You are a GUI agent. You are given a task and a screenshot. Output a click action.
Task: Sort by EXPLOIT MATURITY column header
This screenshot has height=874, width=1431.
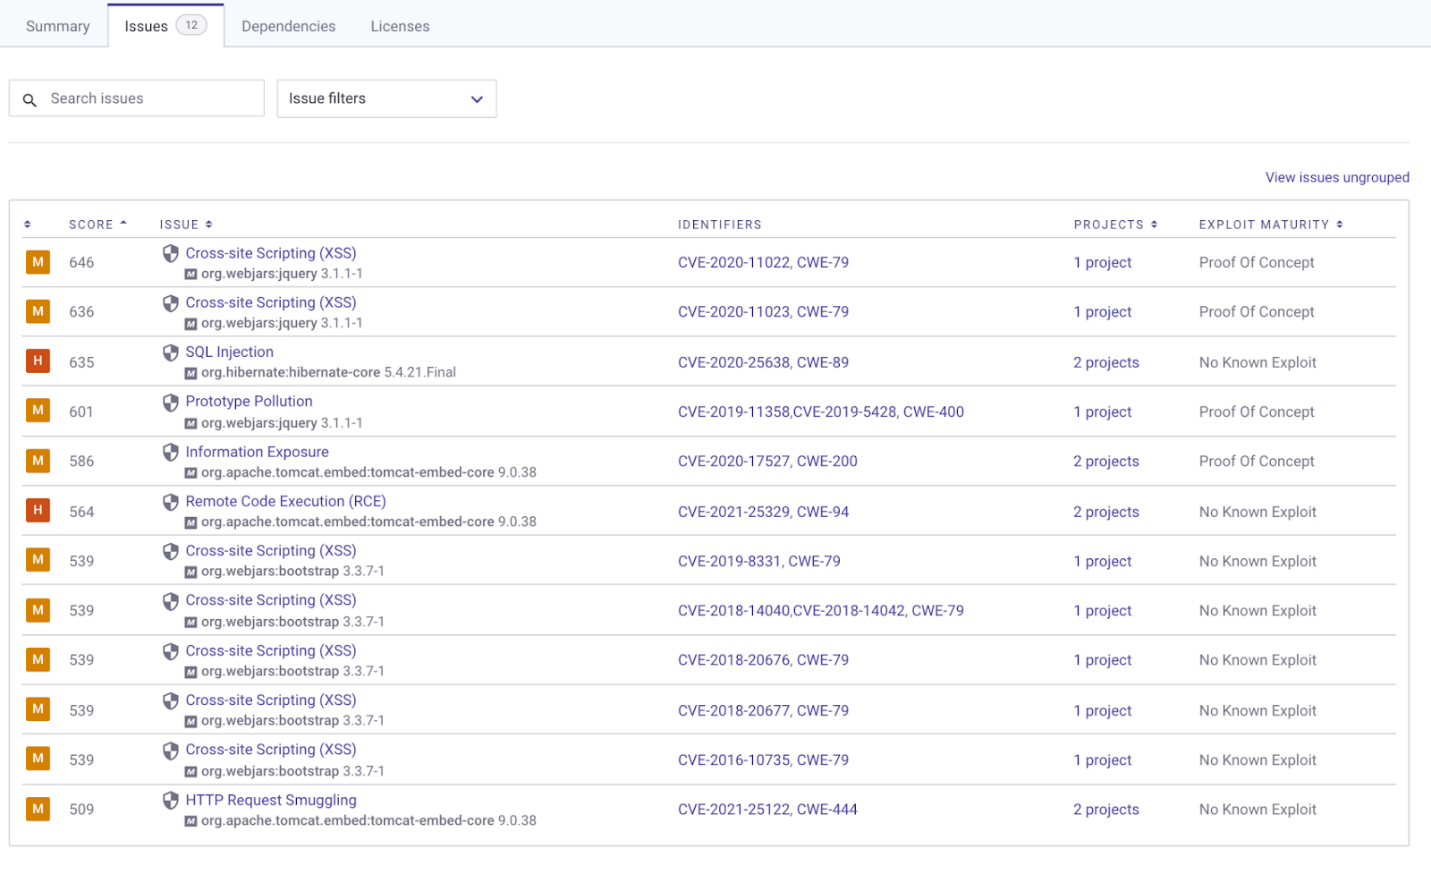[1271, 224]
